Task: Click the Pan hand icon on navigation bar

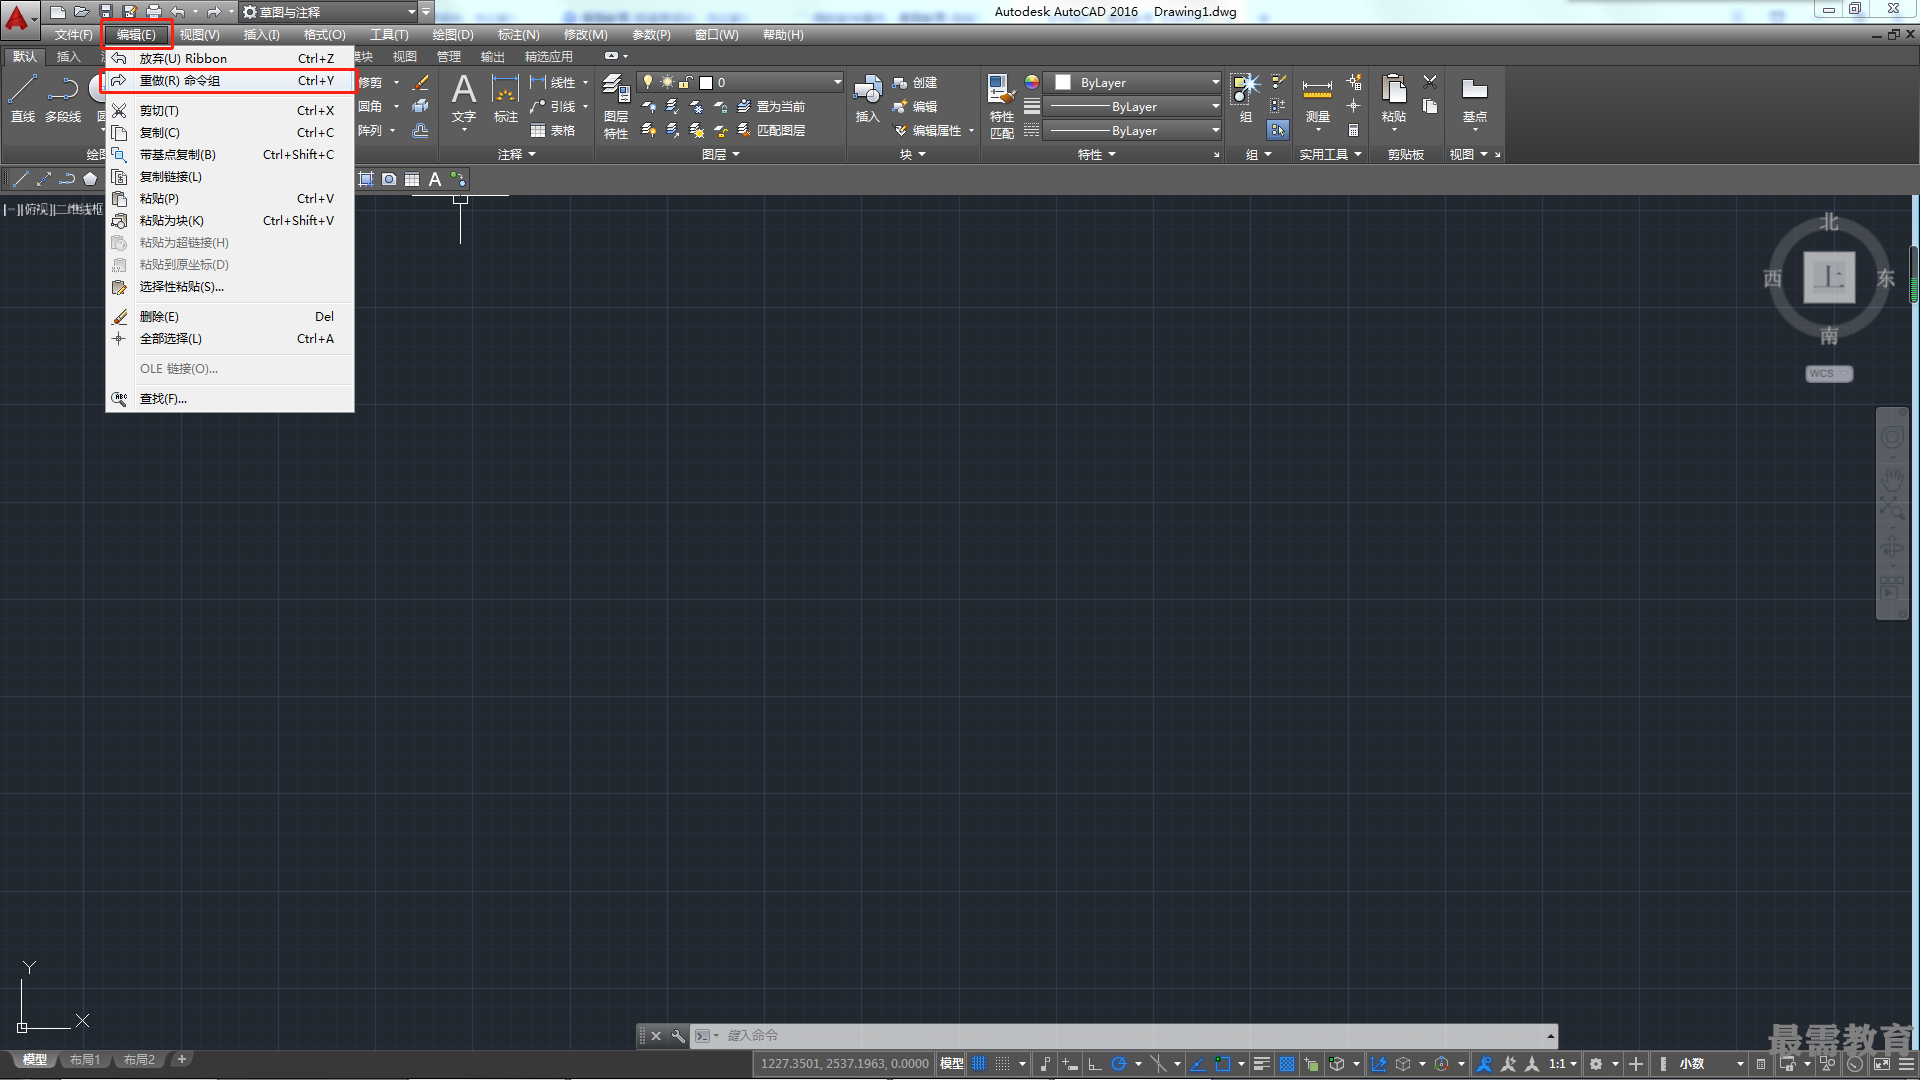Action: (x=1892, y=479)
